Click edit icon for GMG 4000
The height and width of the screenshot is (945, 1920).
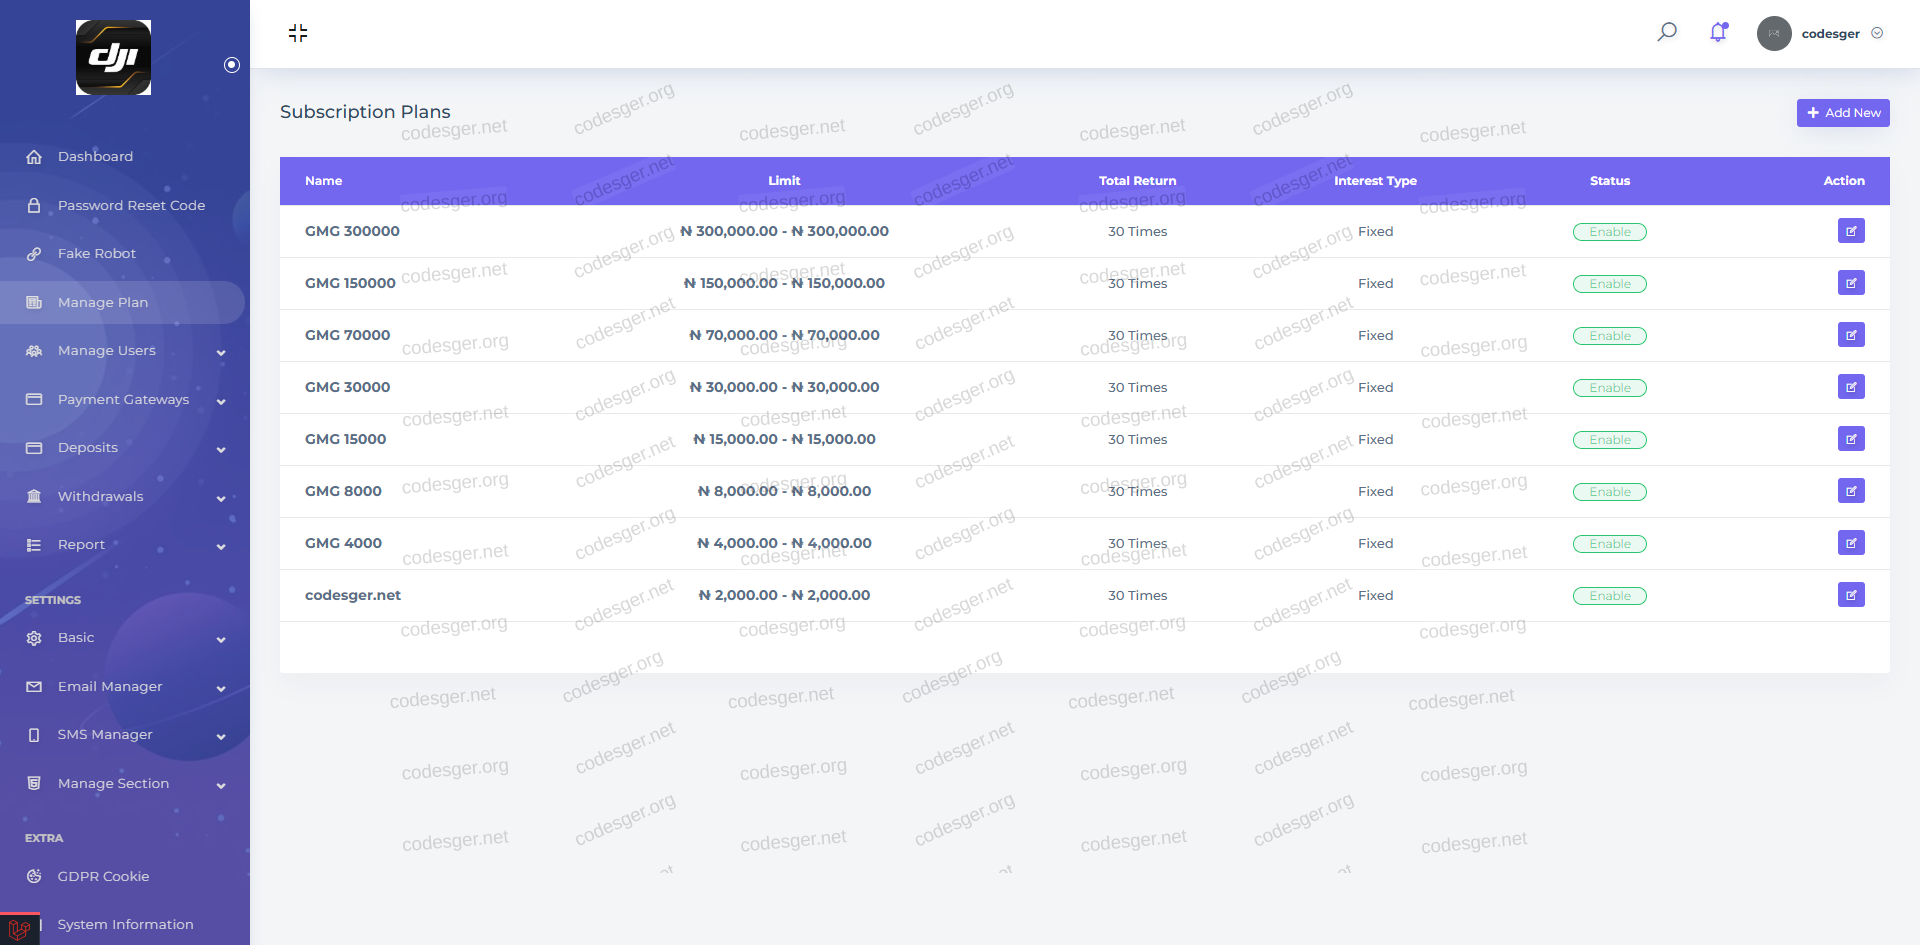click(1850, 543)
